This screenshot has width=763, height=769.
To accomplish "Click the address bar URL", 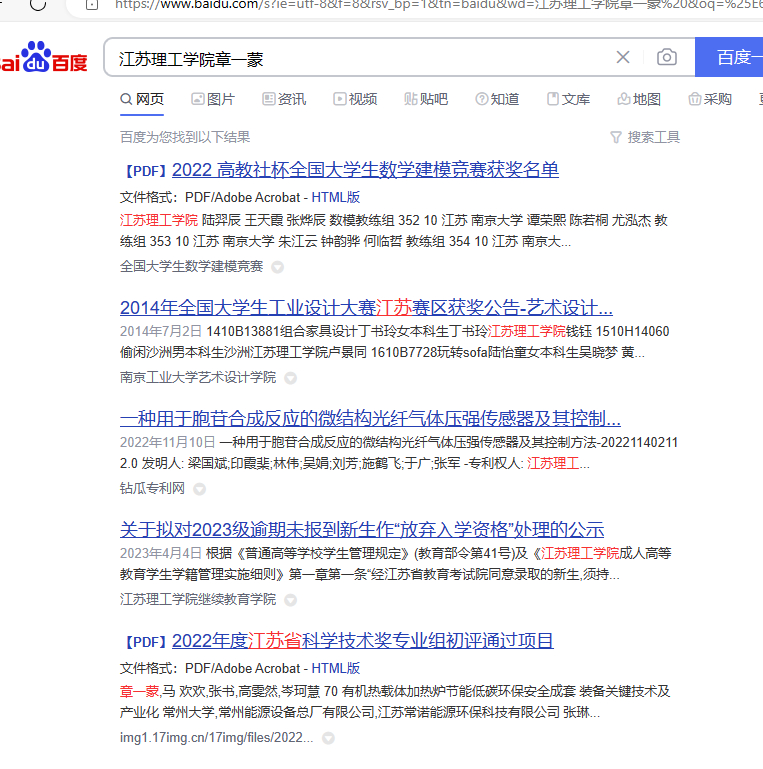I will coord(438,4).
